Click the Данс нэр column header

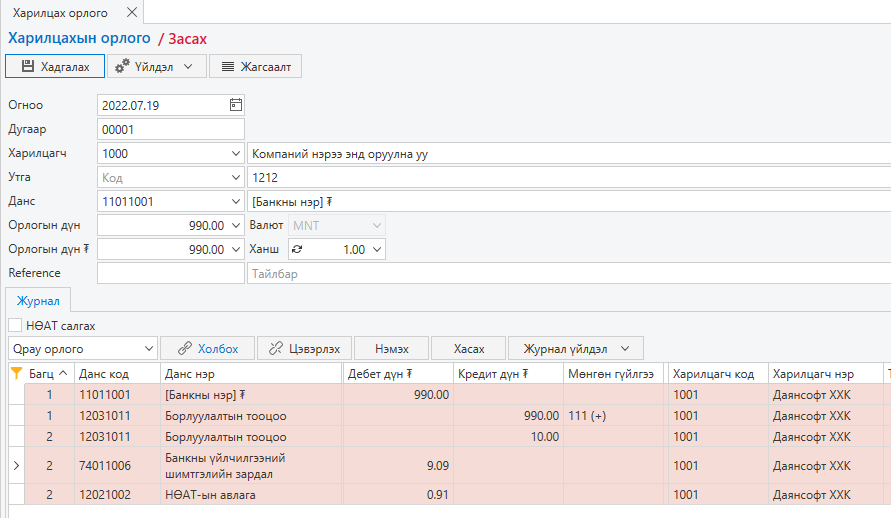[251, 374]
